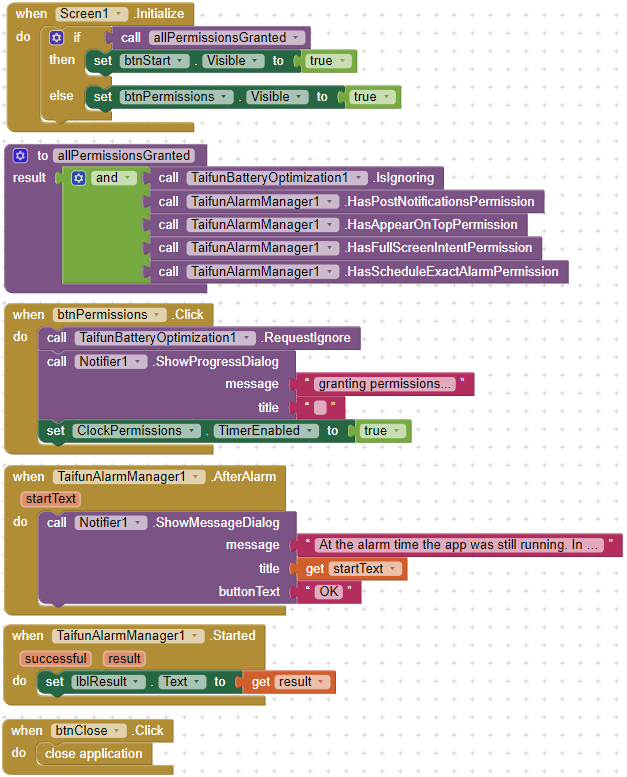Select the close application block
Image resolution: width=627 pixels, height=777 pixels.
pyautogui.click(x=94, y=754)
